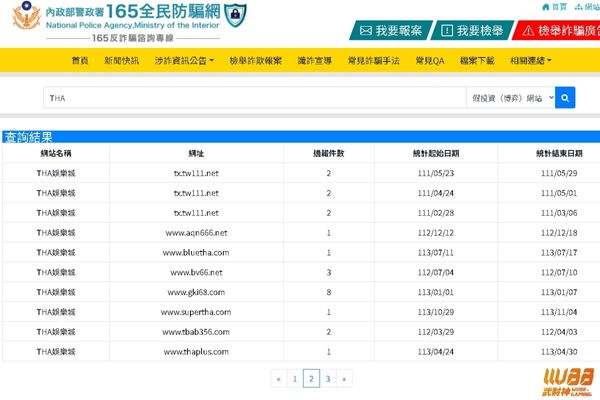Click the start date 112/03/29
Image resolution: width=600 pixels, height=400 pixels.
click(436, 332)
